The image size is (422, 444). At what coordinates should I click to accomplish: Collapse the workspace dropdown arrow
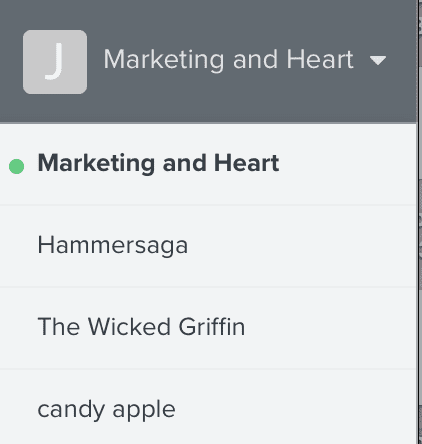[378, 60]
